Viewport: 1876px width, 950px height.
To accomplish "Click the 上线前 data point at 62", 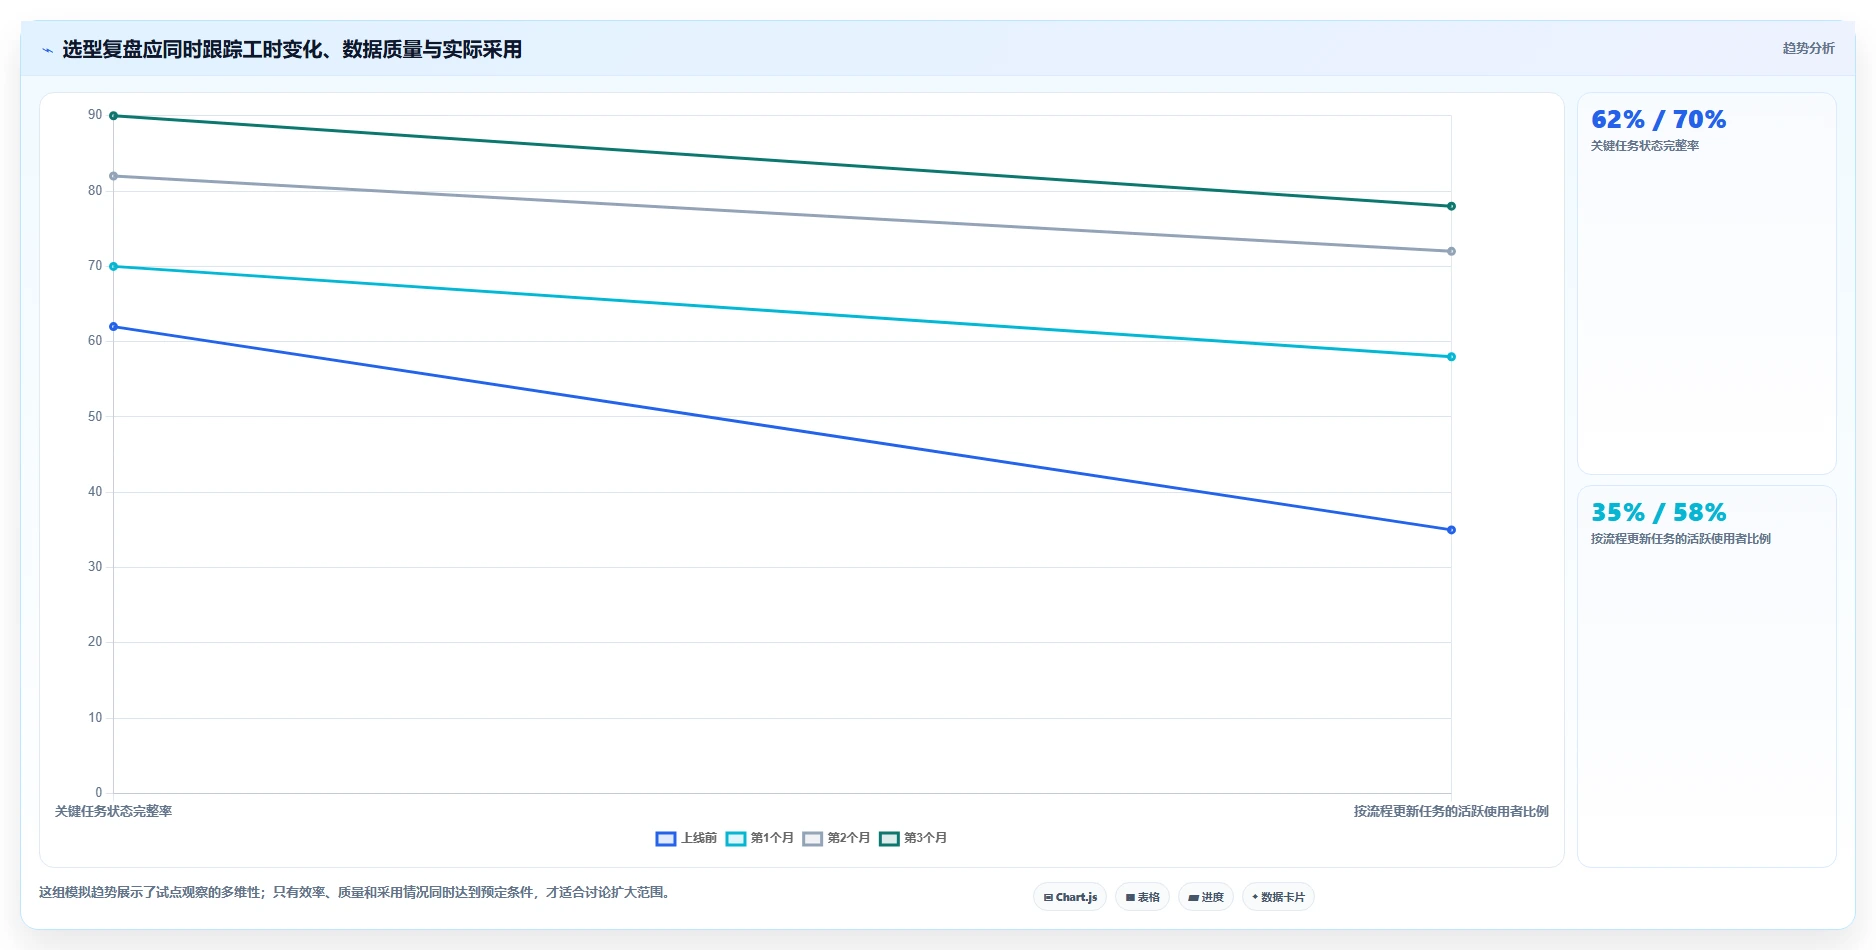I will [x=113, y=327].
